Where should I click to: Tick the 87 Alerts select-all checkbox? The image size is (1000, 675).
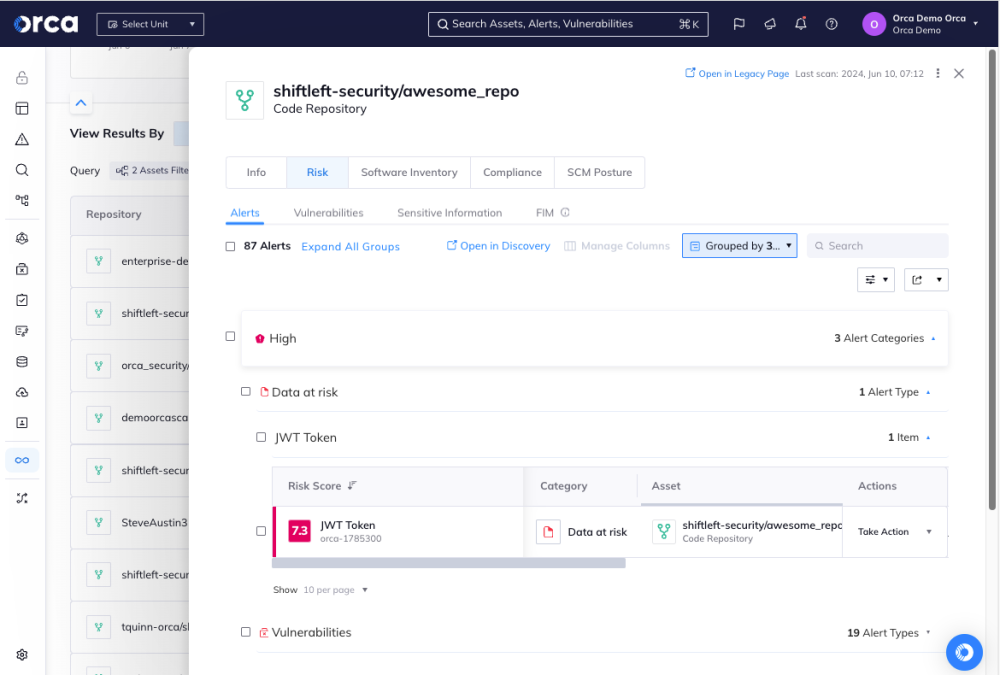pos(230,246)
